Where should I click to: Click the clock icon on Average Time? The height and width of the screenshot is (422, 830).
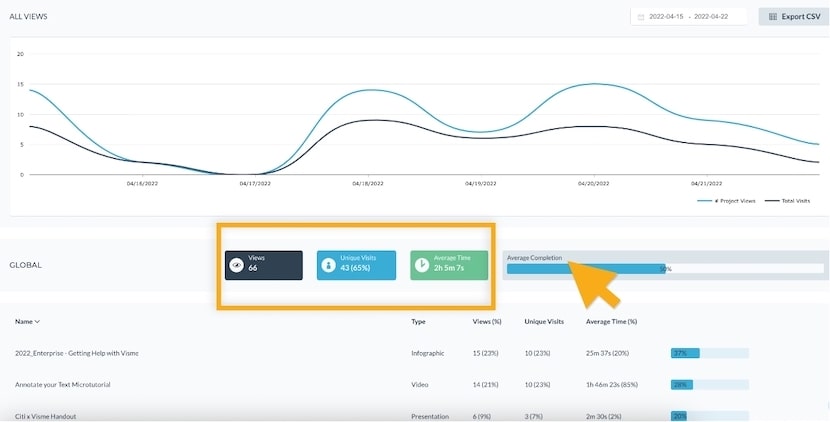tap(422, 265)
